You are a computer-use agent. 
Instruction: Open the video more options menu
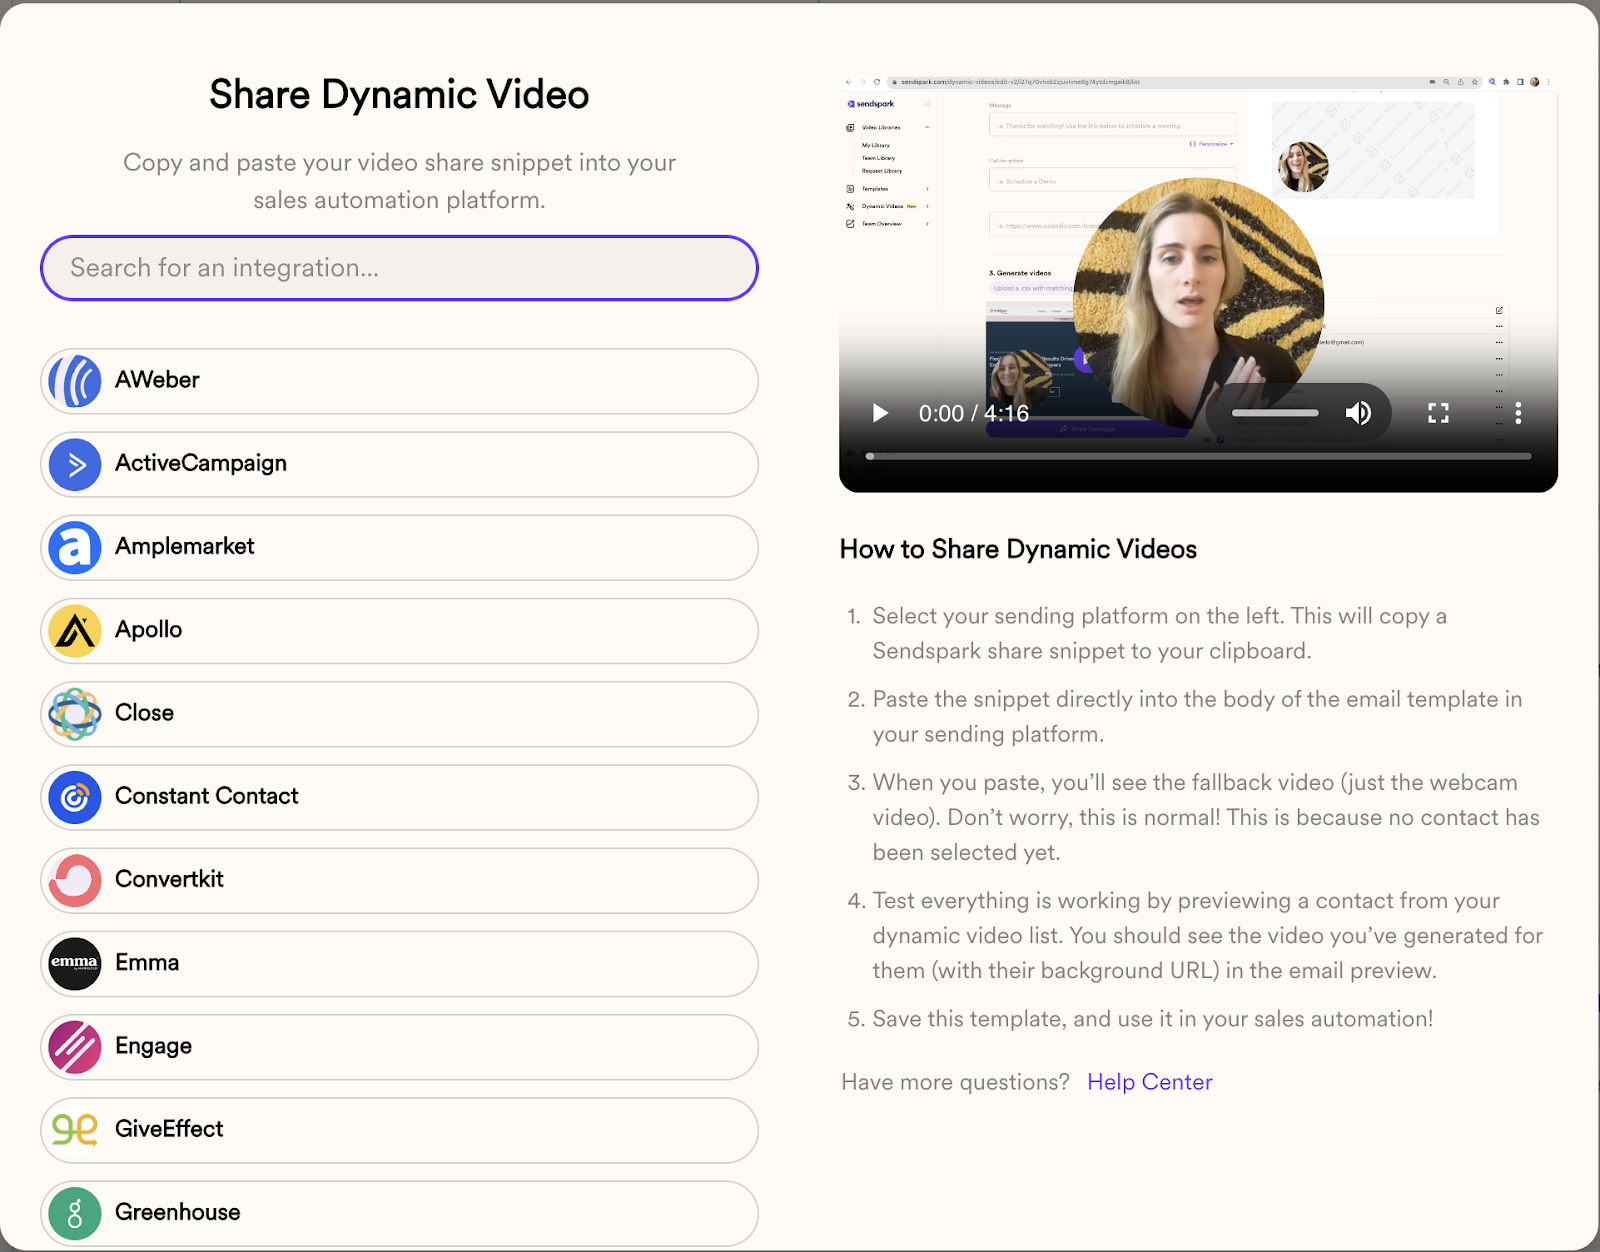(1518, 413)
